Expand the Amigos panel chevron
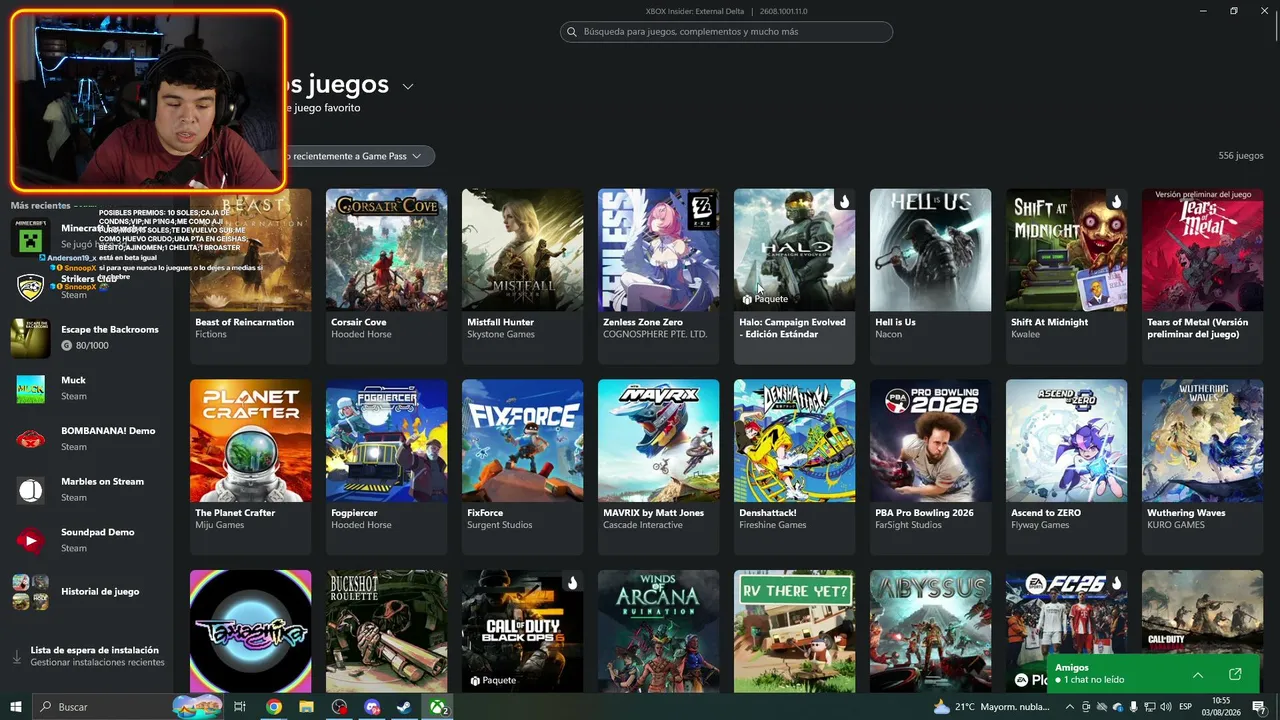The height and width of the screenshot is (720, 1280). tap(1198, 674)
